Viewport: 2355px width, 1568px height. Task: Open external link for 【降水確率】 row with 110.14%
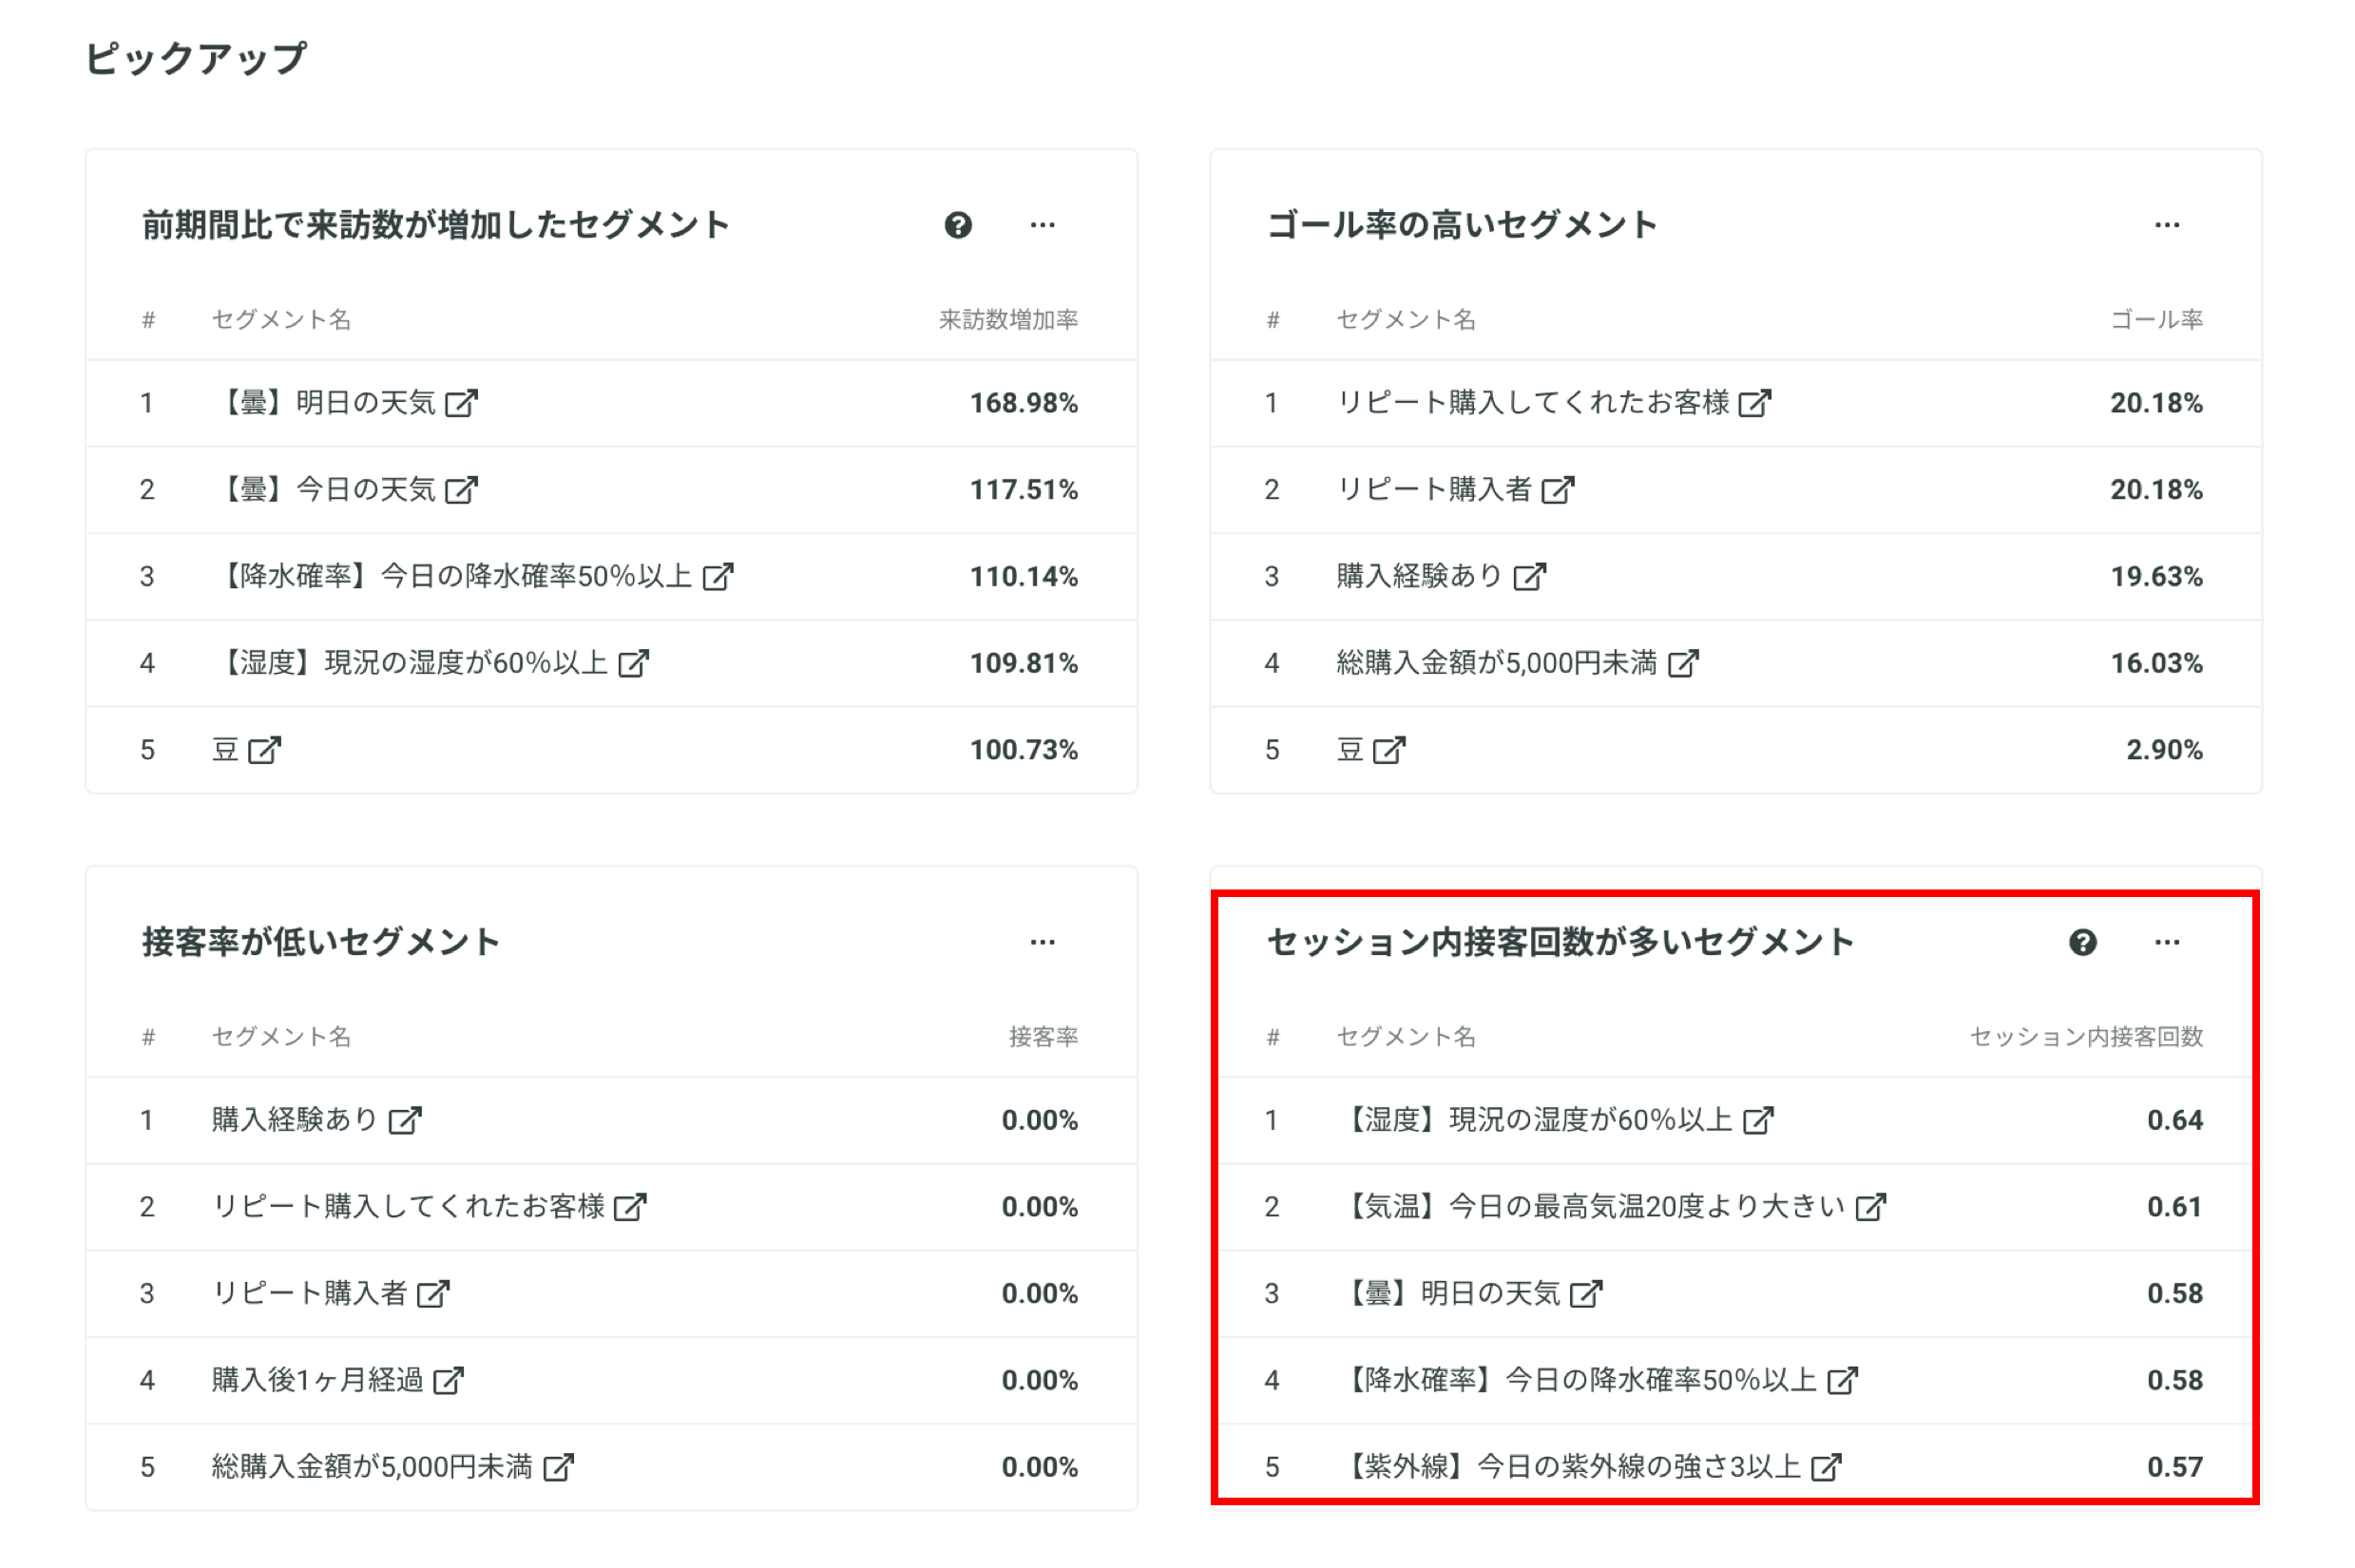tap(717, 577)
